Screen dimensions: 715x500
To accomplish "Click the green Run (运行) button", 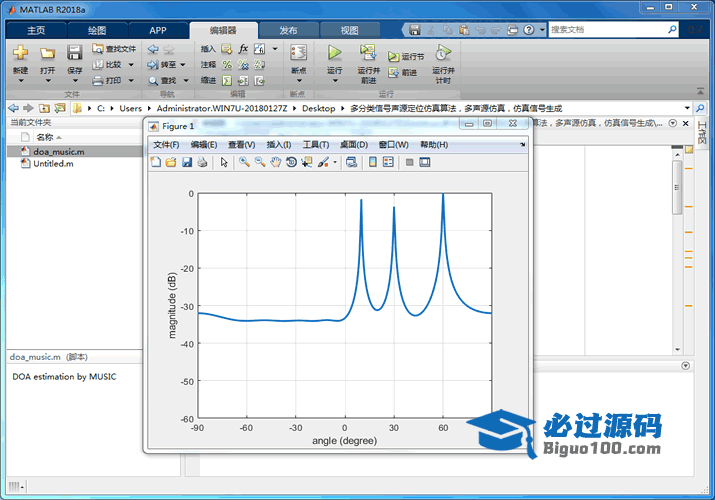I will [x=334, y=53].
